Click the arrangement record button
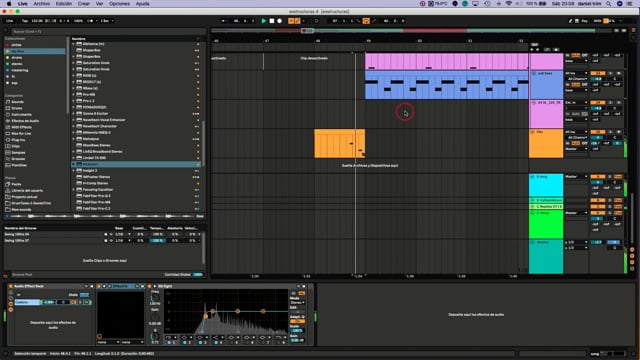Screen dimensions: 640x360 (280, 21)
